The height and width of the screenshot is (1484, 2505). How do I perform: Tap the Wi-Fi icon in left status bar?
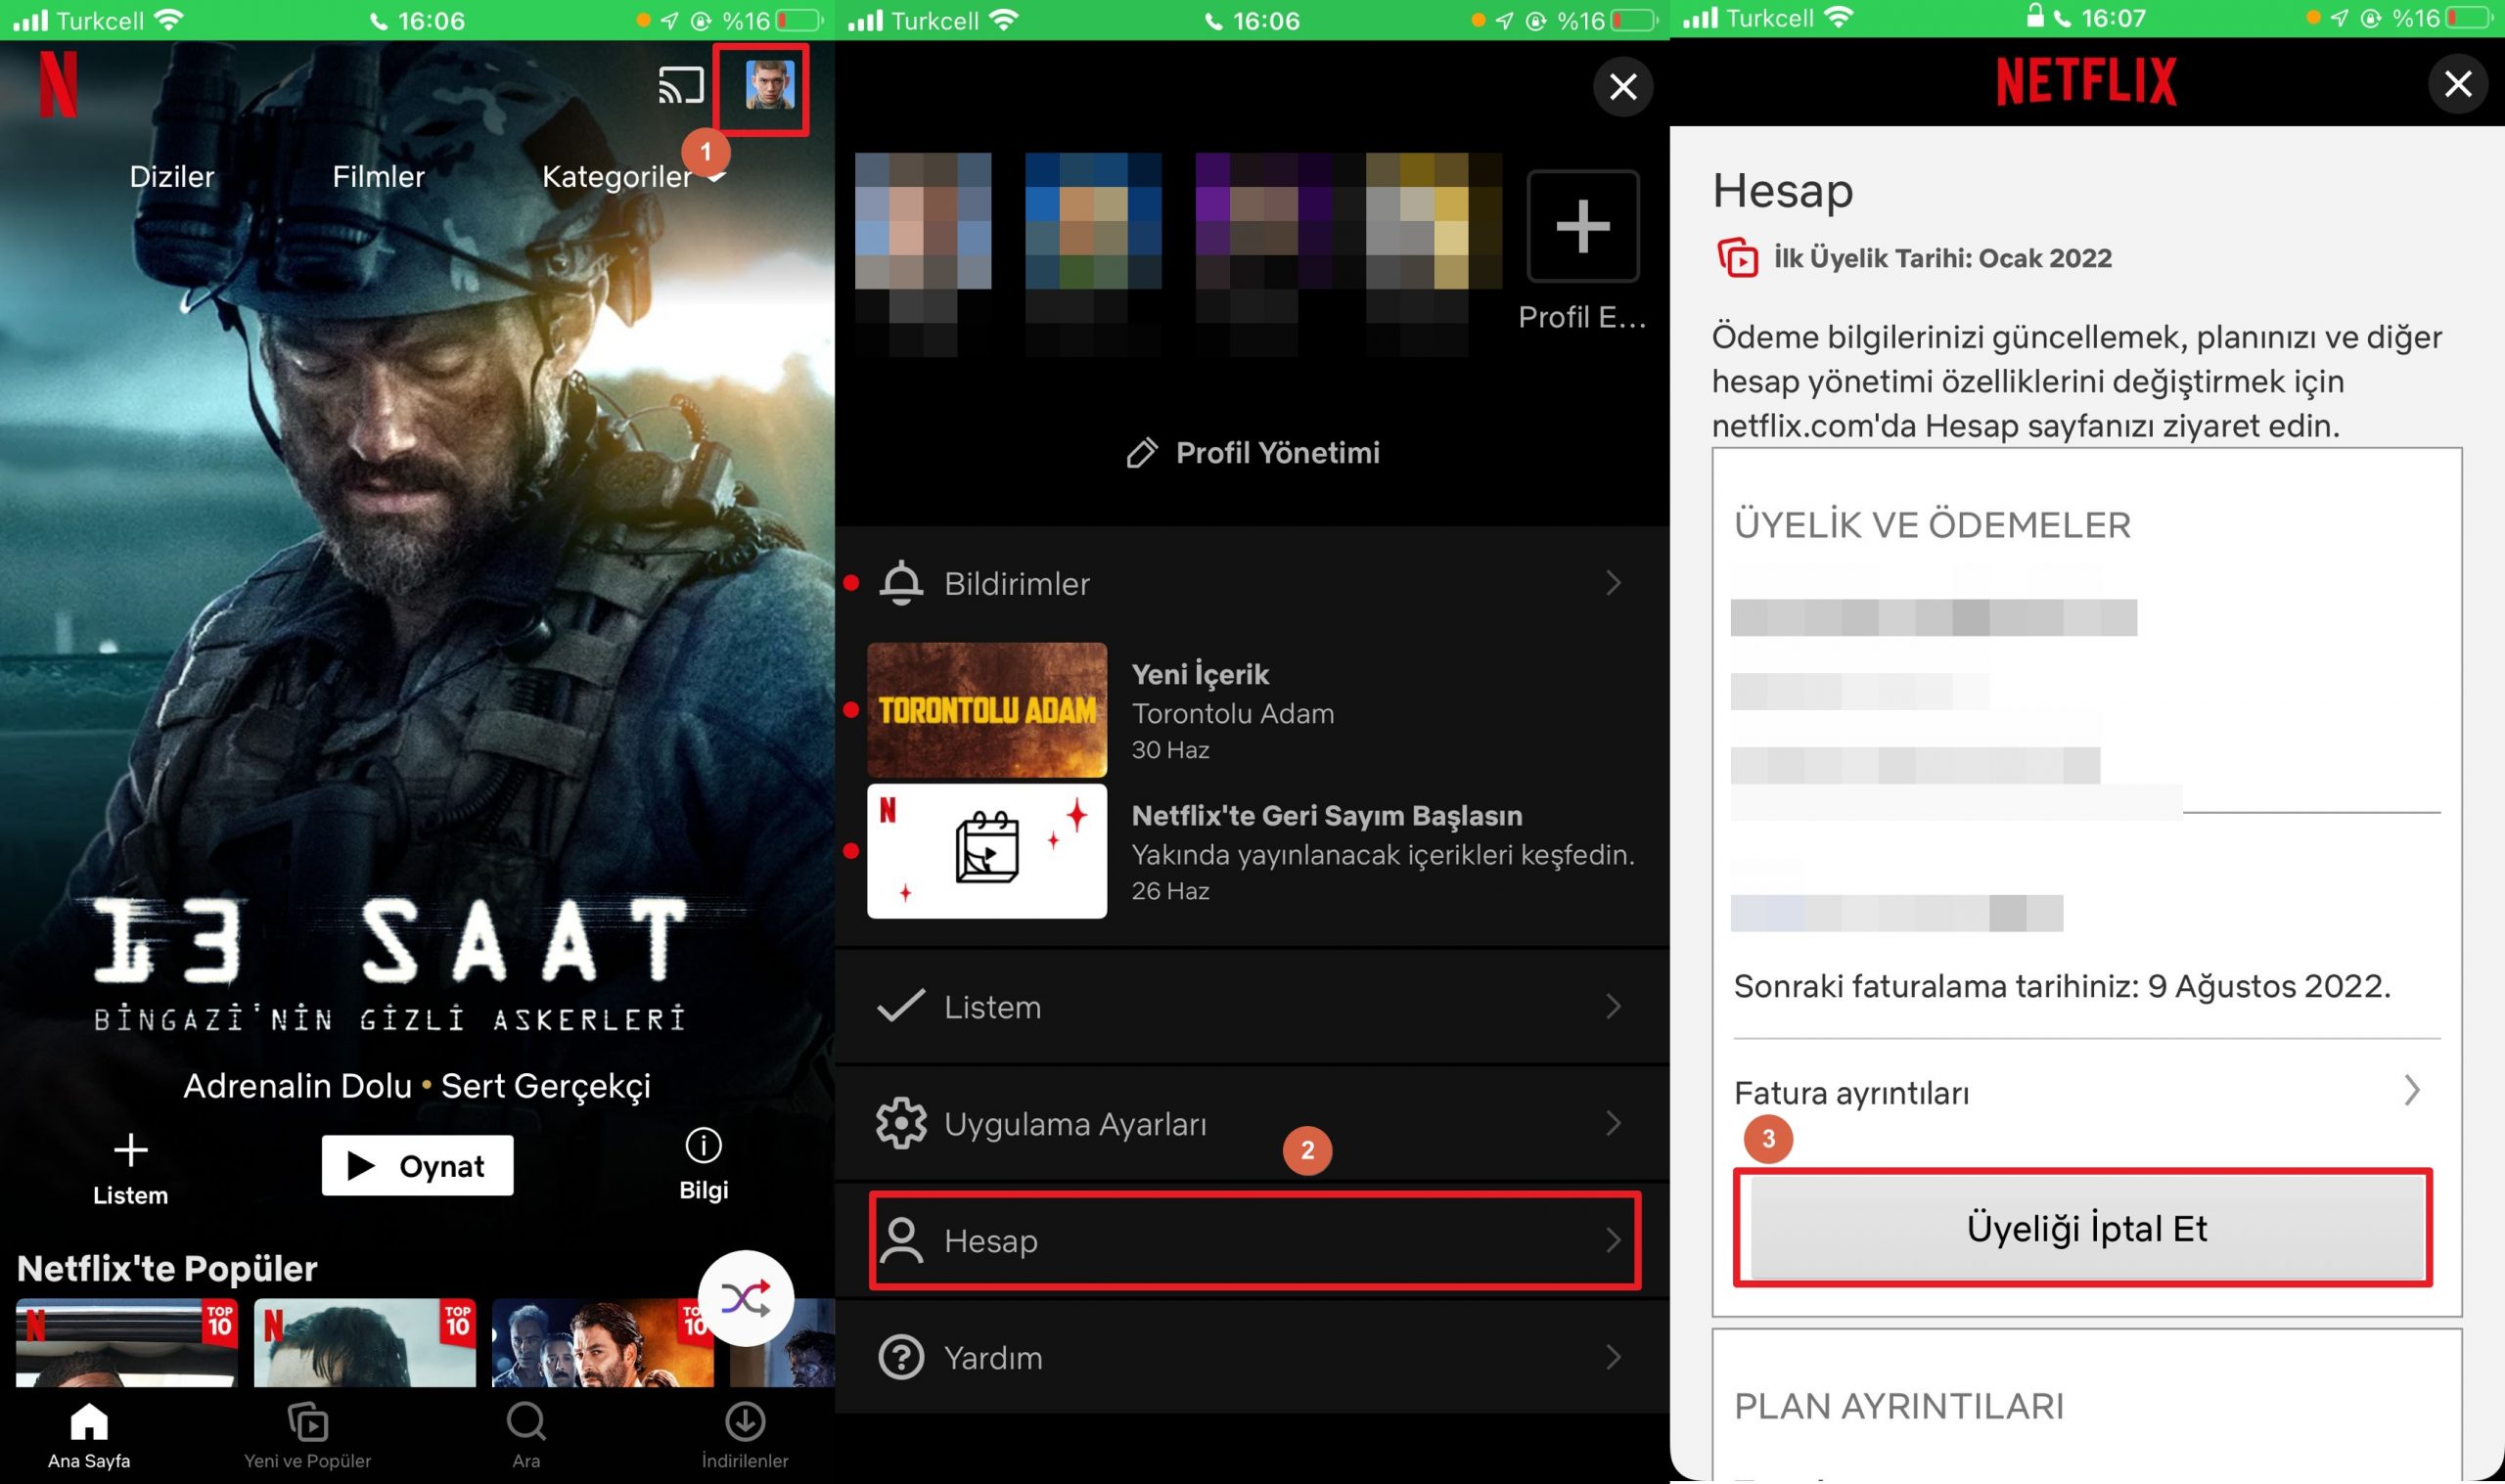(170, 19)
